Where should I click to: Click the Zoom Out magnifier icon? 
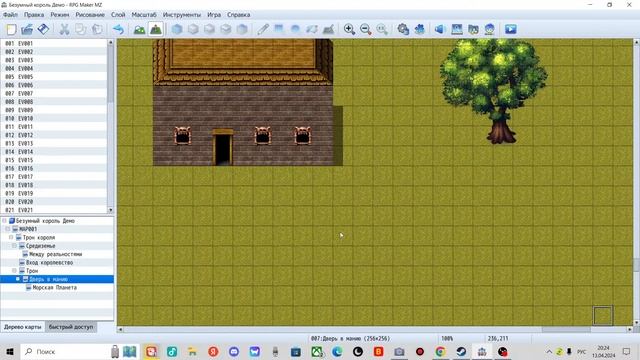[366, 29]
